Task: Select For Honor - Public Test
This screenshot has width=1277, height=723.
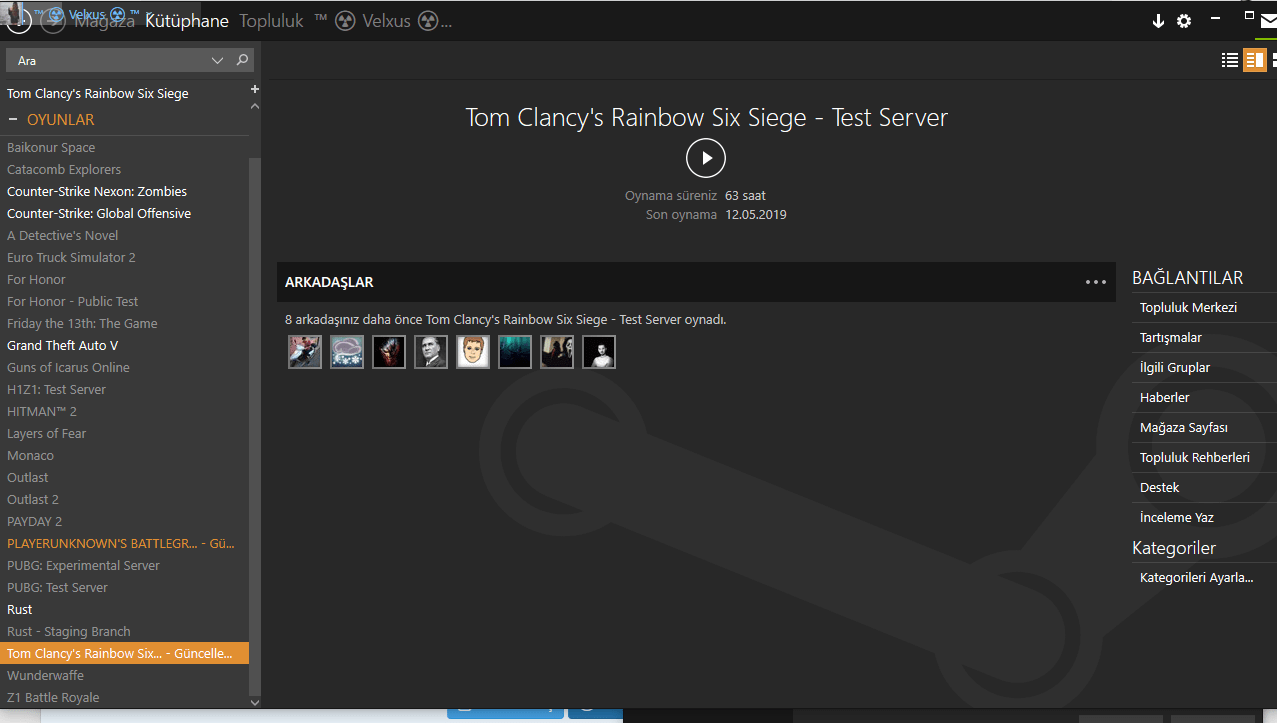Action: click(x=124, y=301)
